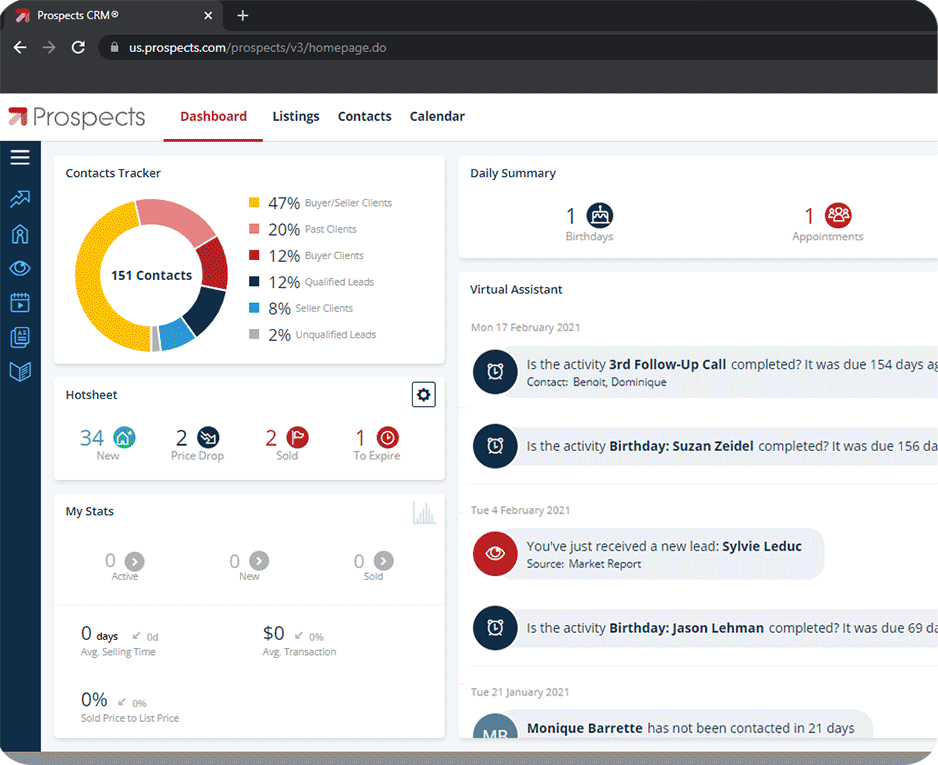938x765 pixels.
Task: Switch to the Listings tab
Action: click(296, 116)
